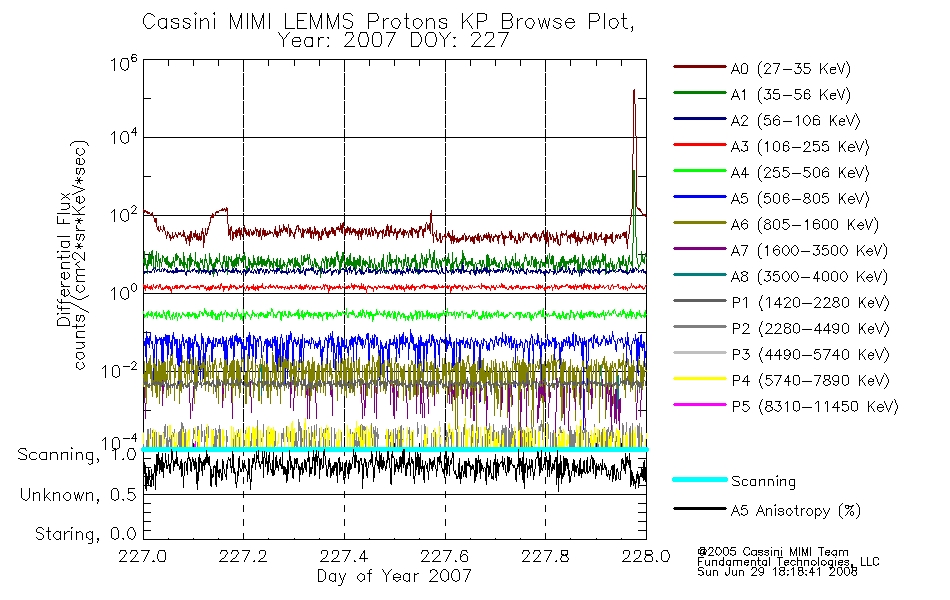Click the A4 (255-506 KeV) legend label

(800, 173)
